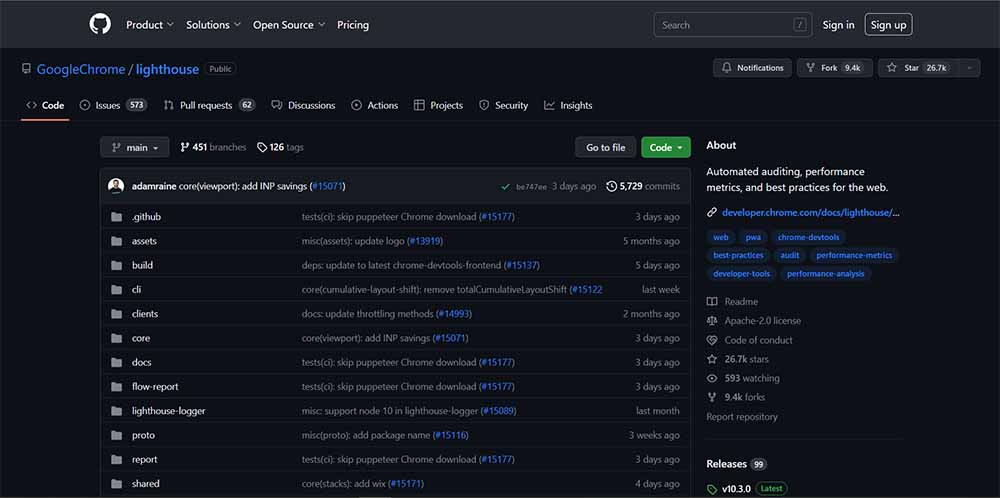Open the Releases 99 heading link
Viewport: 1000px width, 498px height.
pos(737,464)
